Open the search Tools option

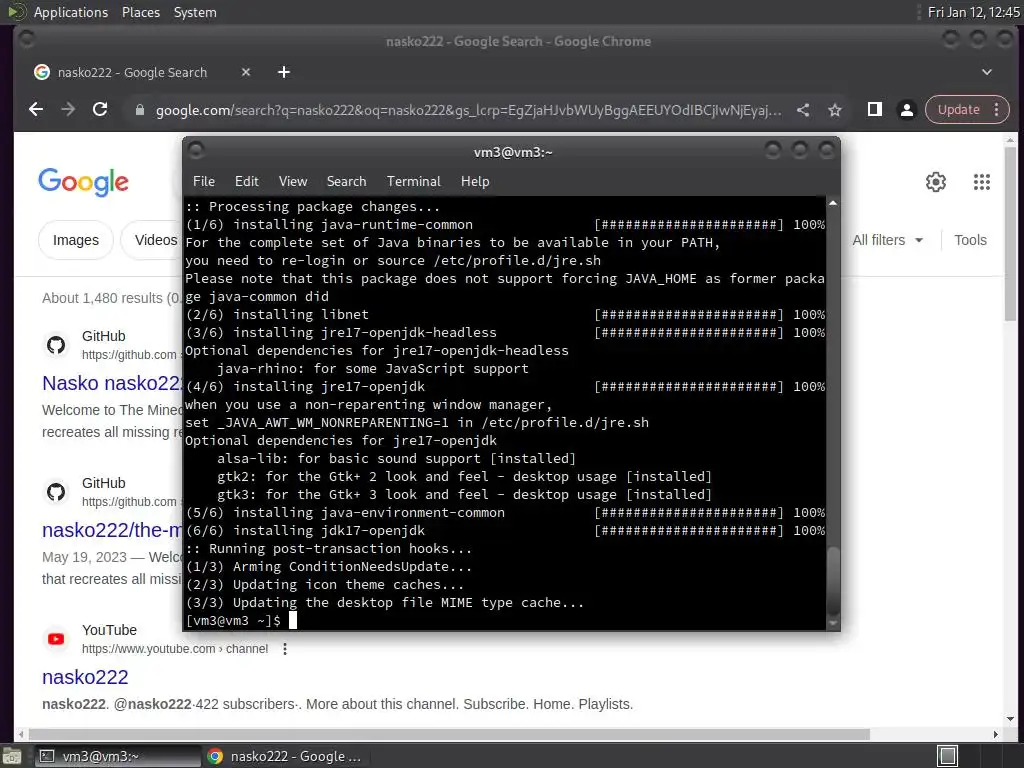pos(970,240)
